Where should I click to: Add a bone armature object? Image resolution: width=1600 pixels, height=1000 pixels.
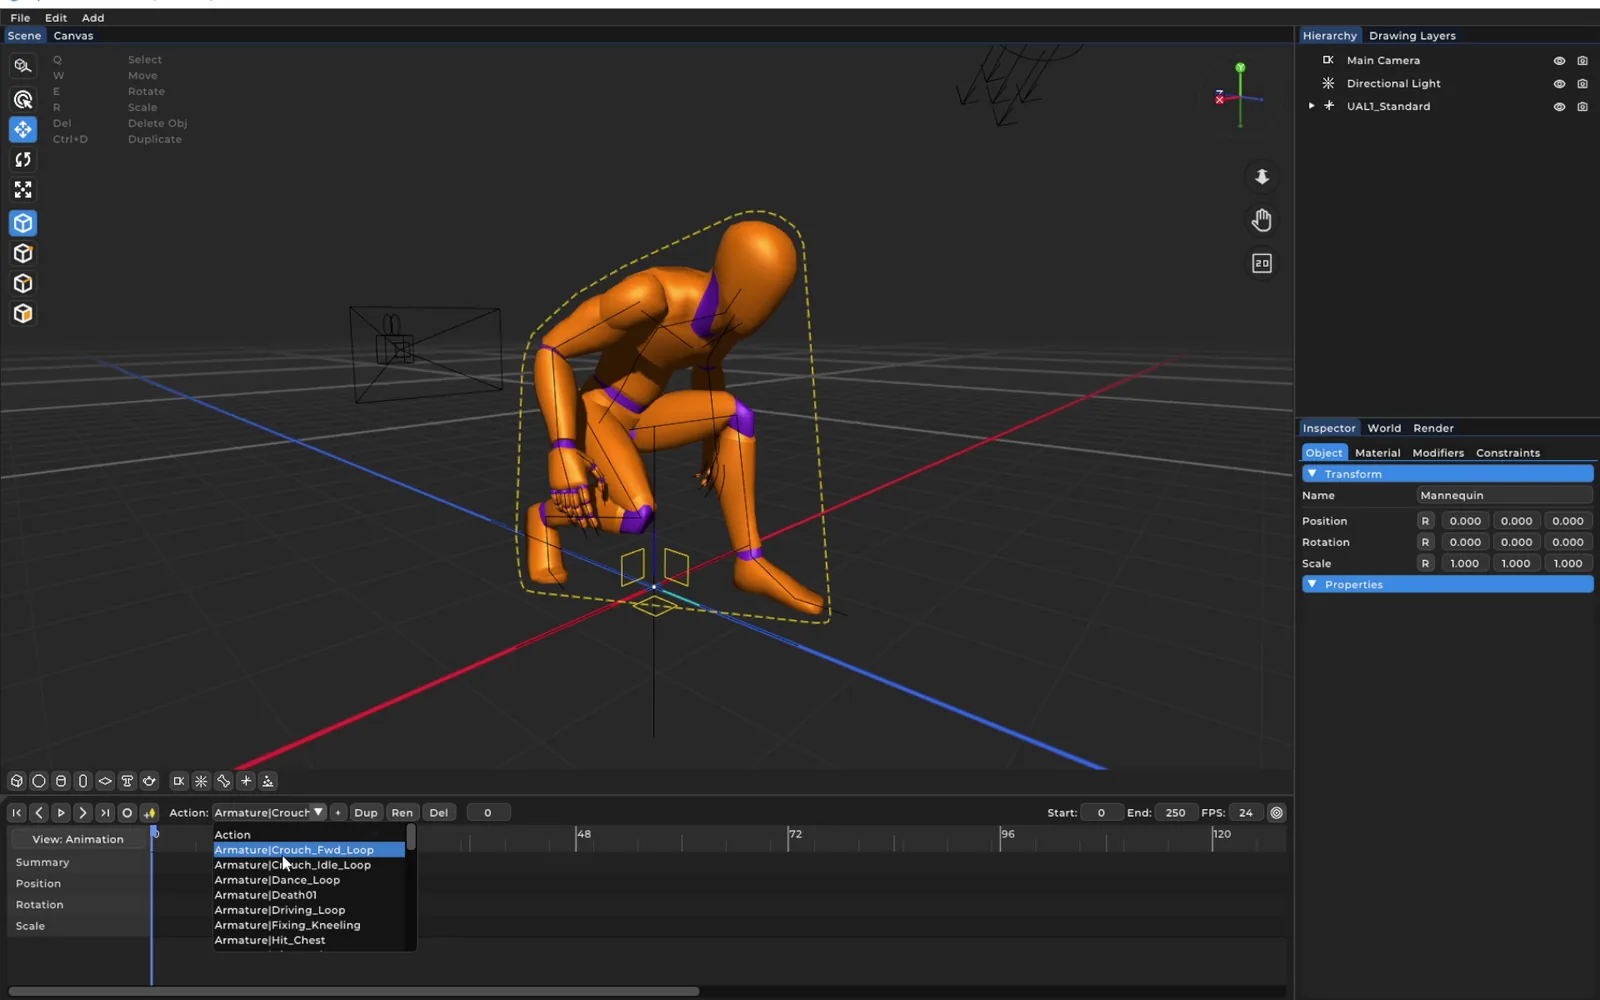coord(224,781)
